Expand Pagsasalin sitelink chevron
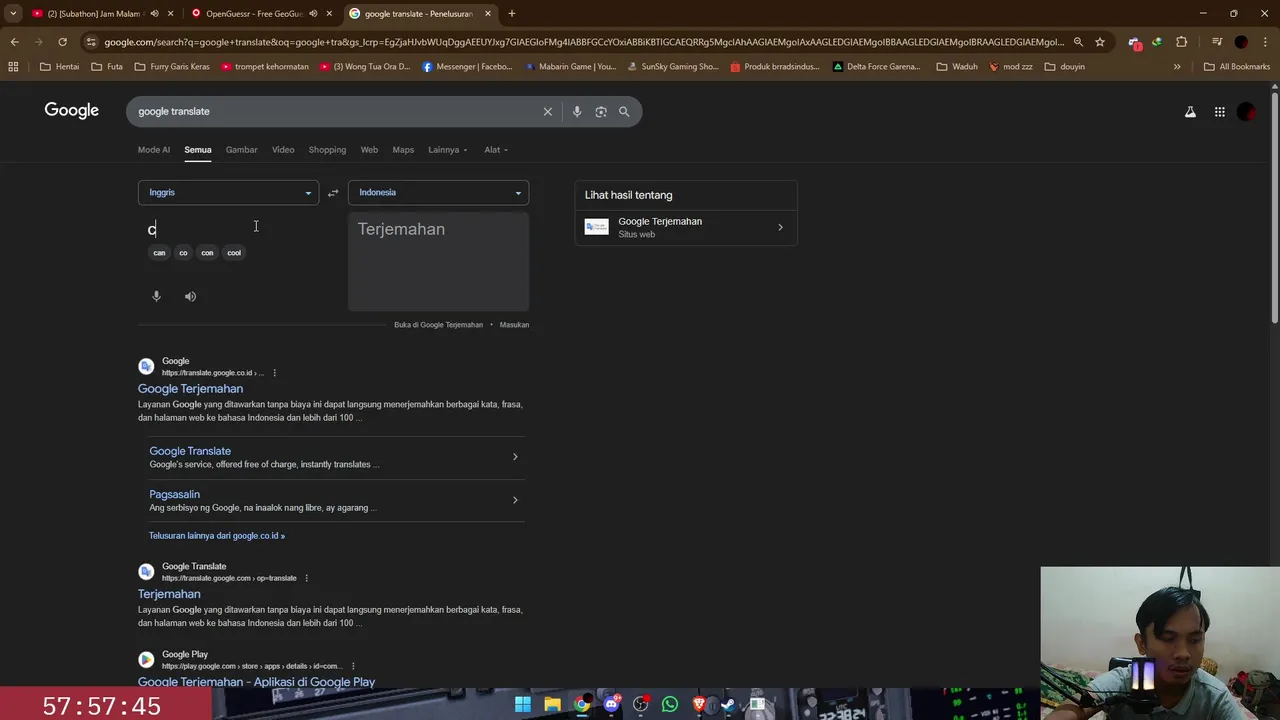This screenshot has height=720, width=1280. coord(515,500)
